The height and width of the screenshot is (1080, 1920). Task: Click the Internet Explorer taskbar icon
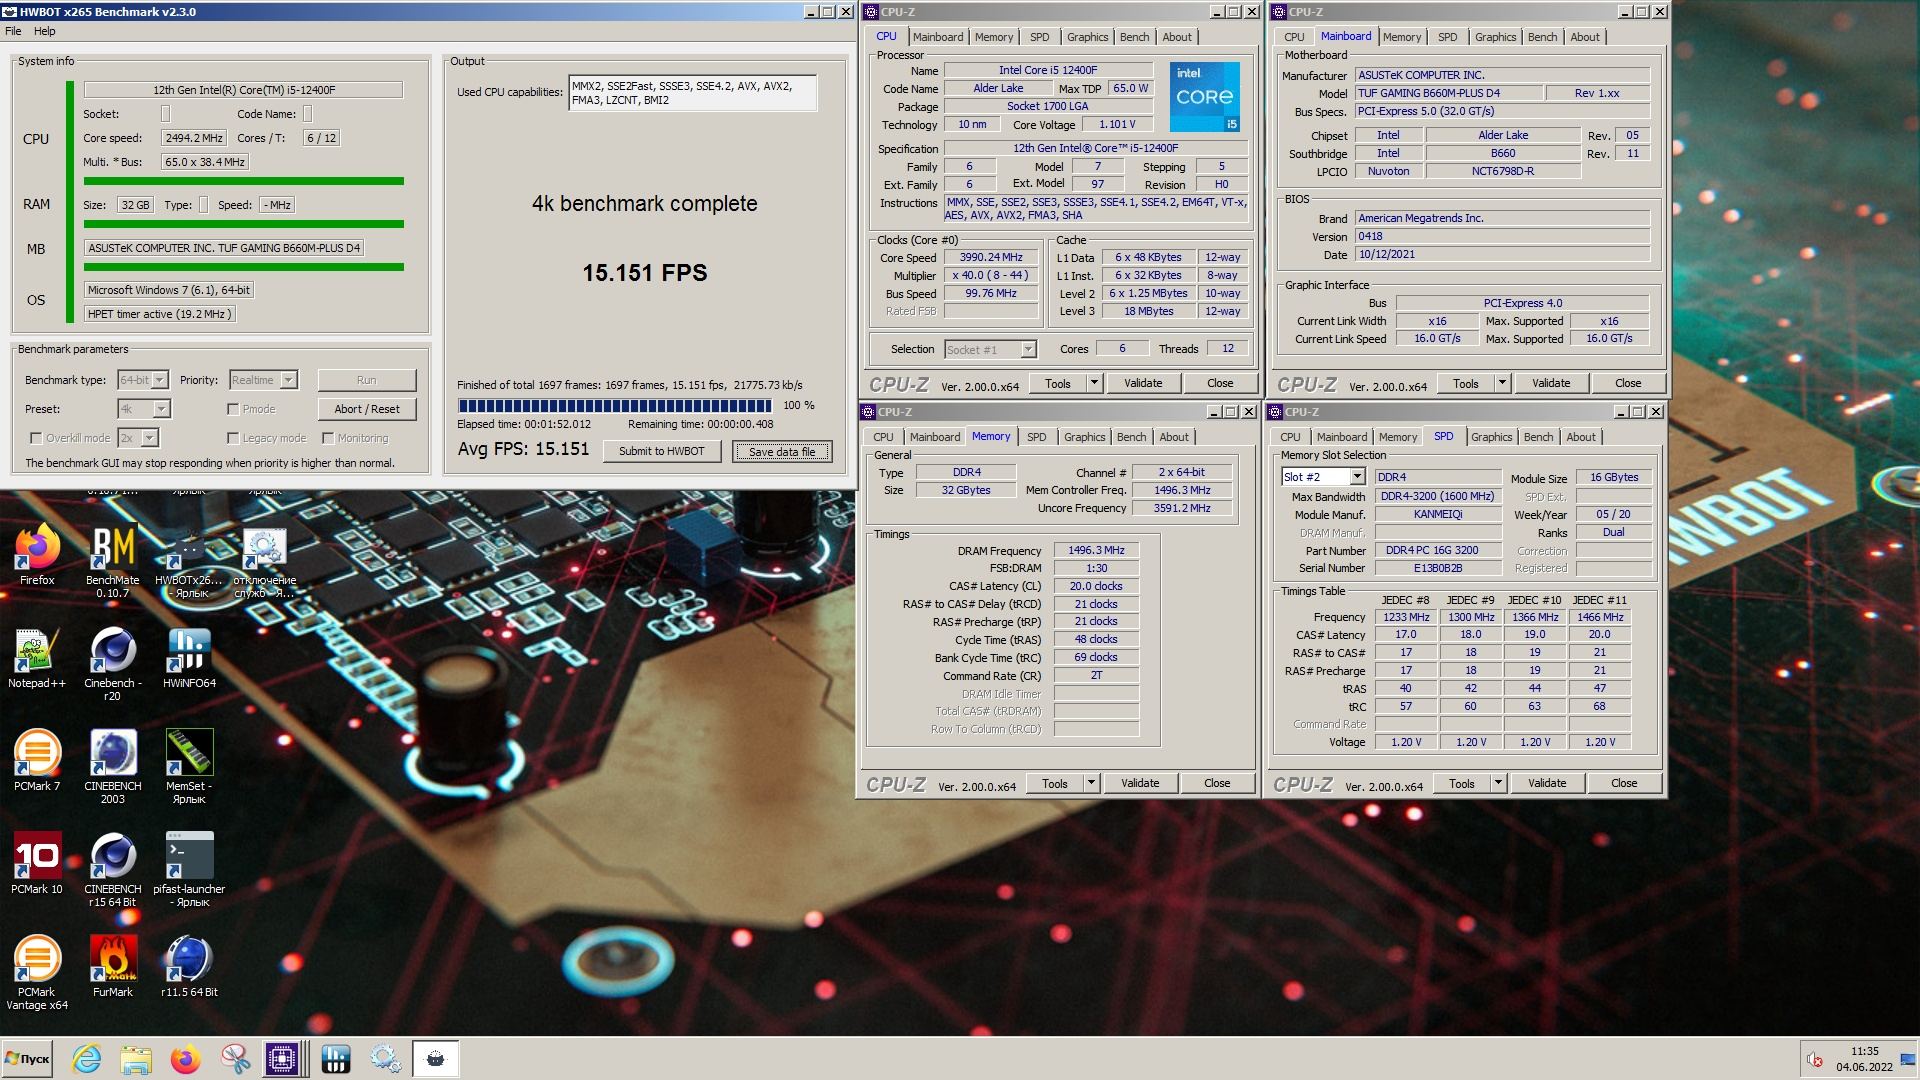[87, 1059]
